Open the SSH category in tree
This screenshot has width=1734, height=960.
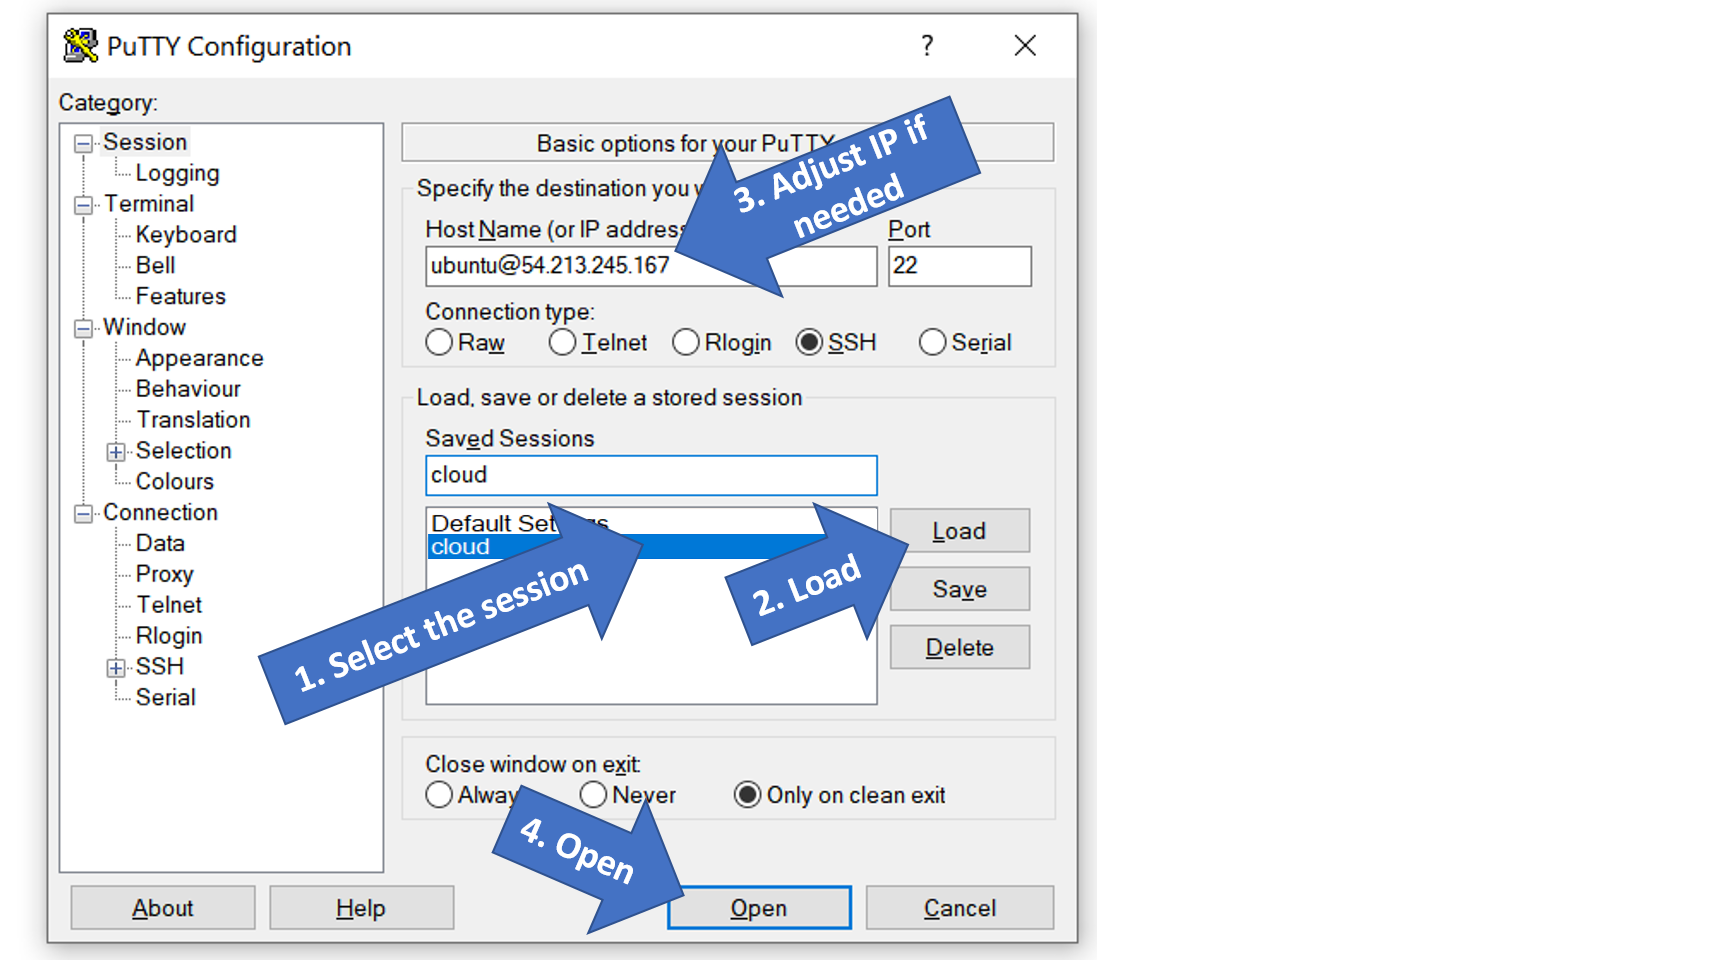coord(160,667)
